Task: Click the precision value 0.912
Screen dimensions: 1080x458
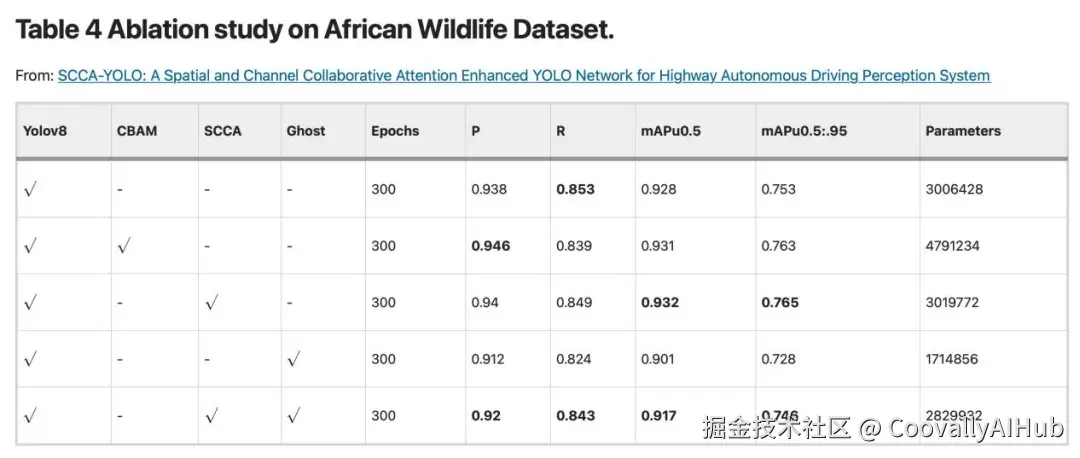Action: [488, 359]
